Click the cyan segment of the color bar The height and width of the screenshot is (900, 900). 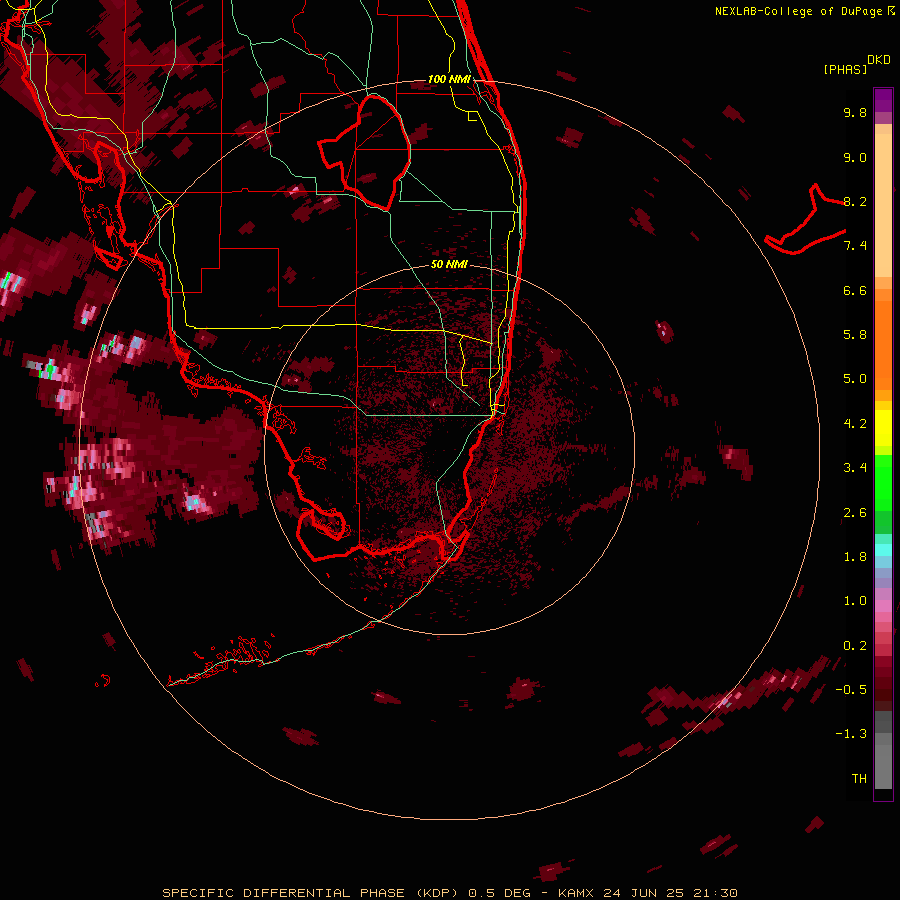(x=883, y=550)
